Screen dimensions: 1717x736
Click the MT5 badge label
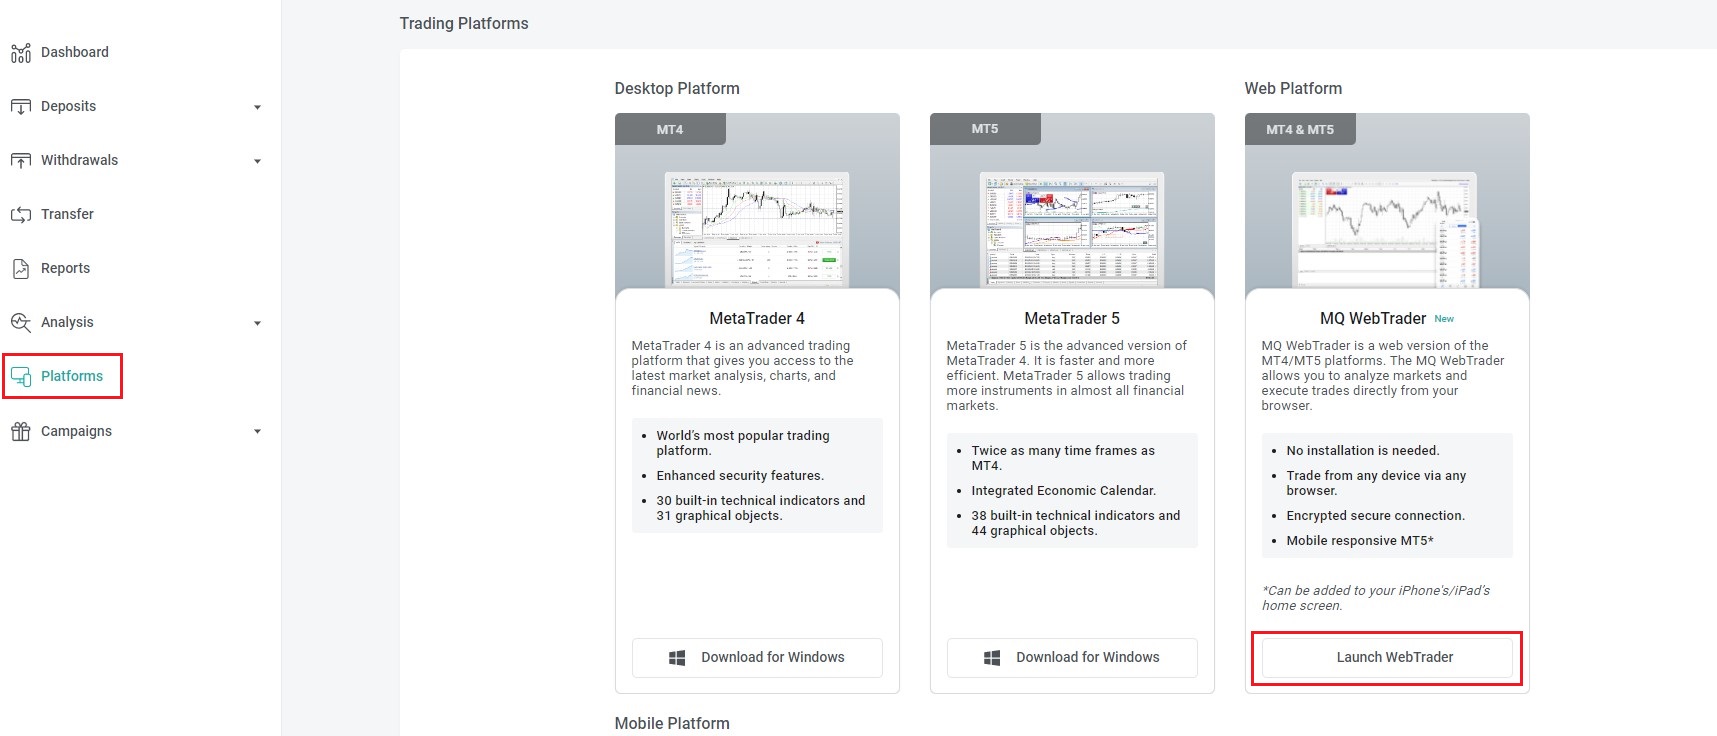pyautogui.click(x=985, y=129)
